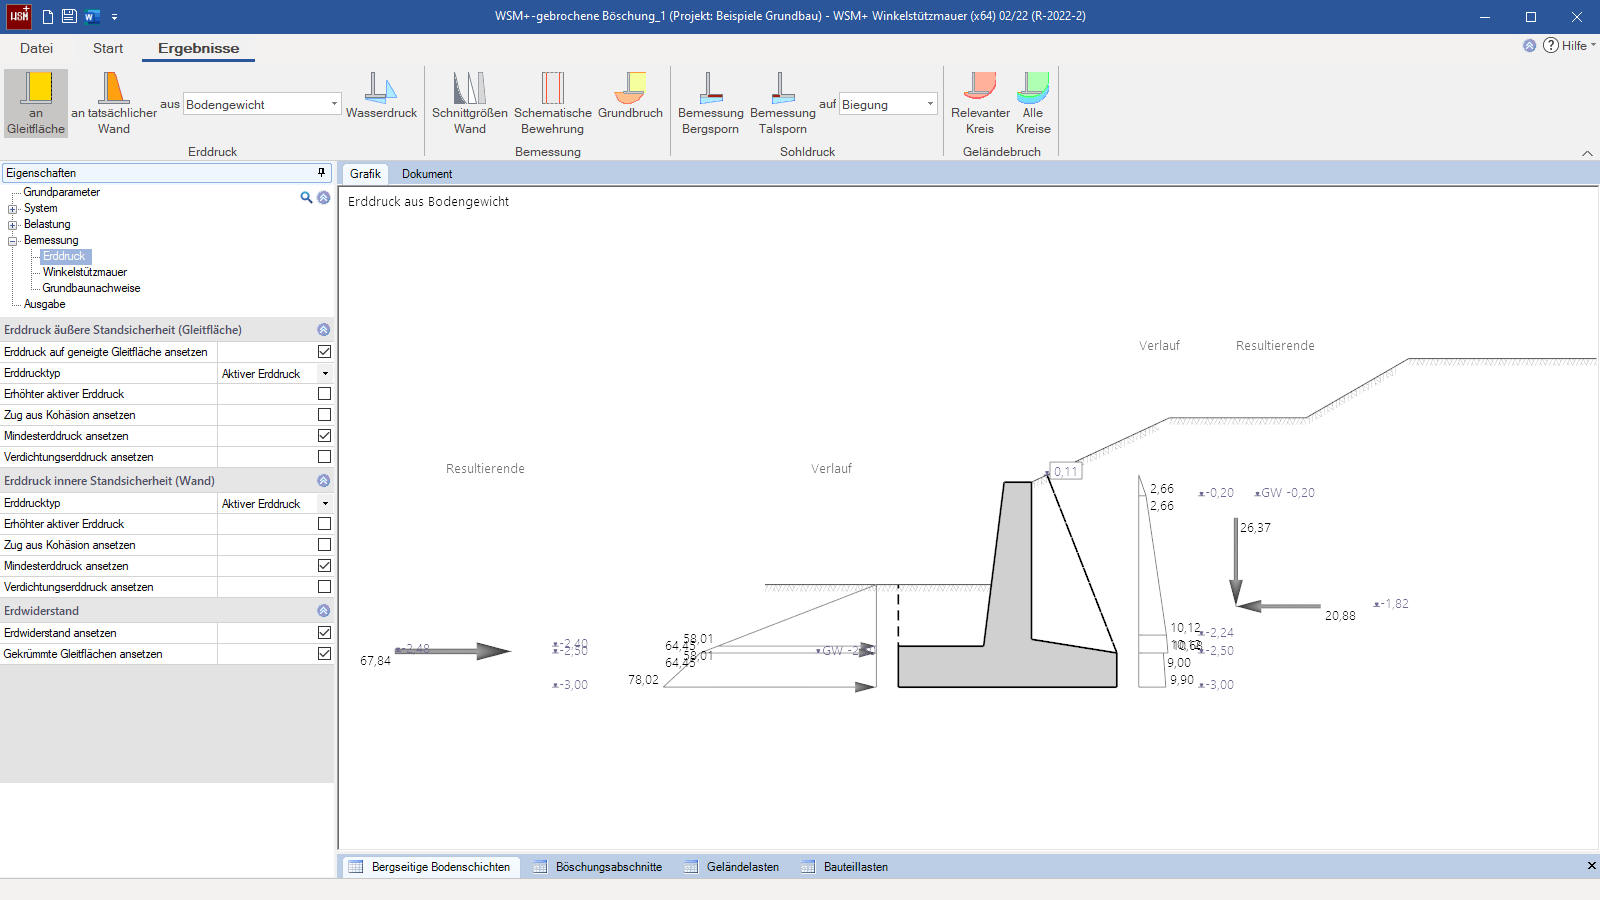Switch to the Dokument tab
The width and height of the screenshot is (1600, 900).
tap(427, 174)
